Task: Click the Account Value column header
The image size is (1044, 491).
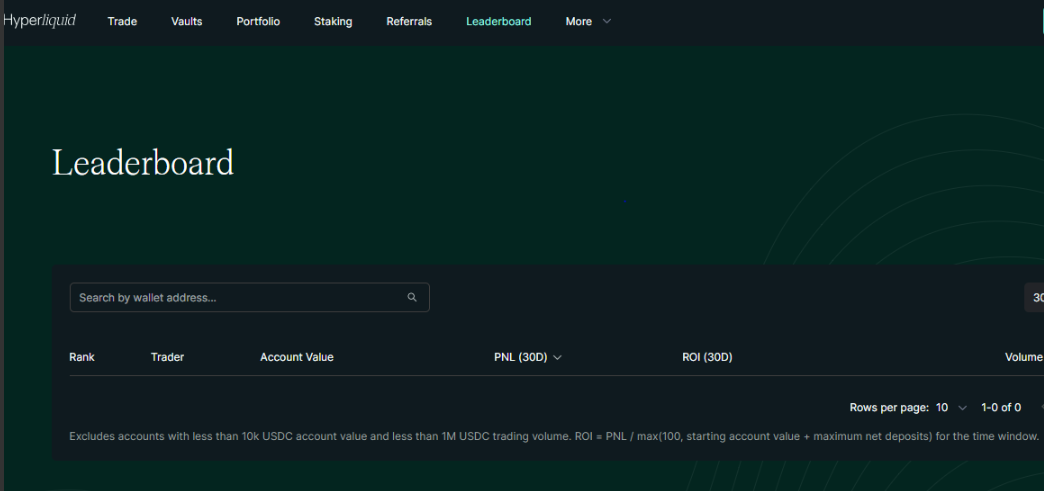Action: [296, 357]
